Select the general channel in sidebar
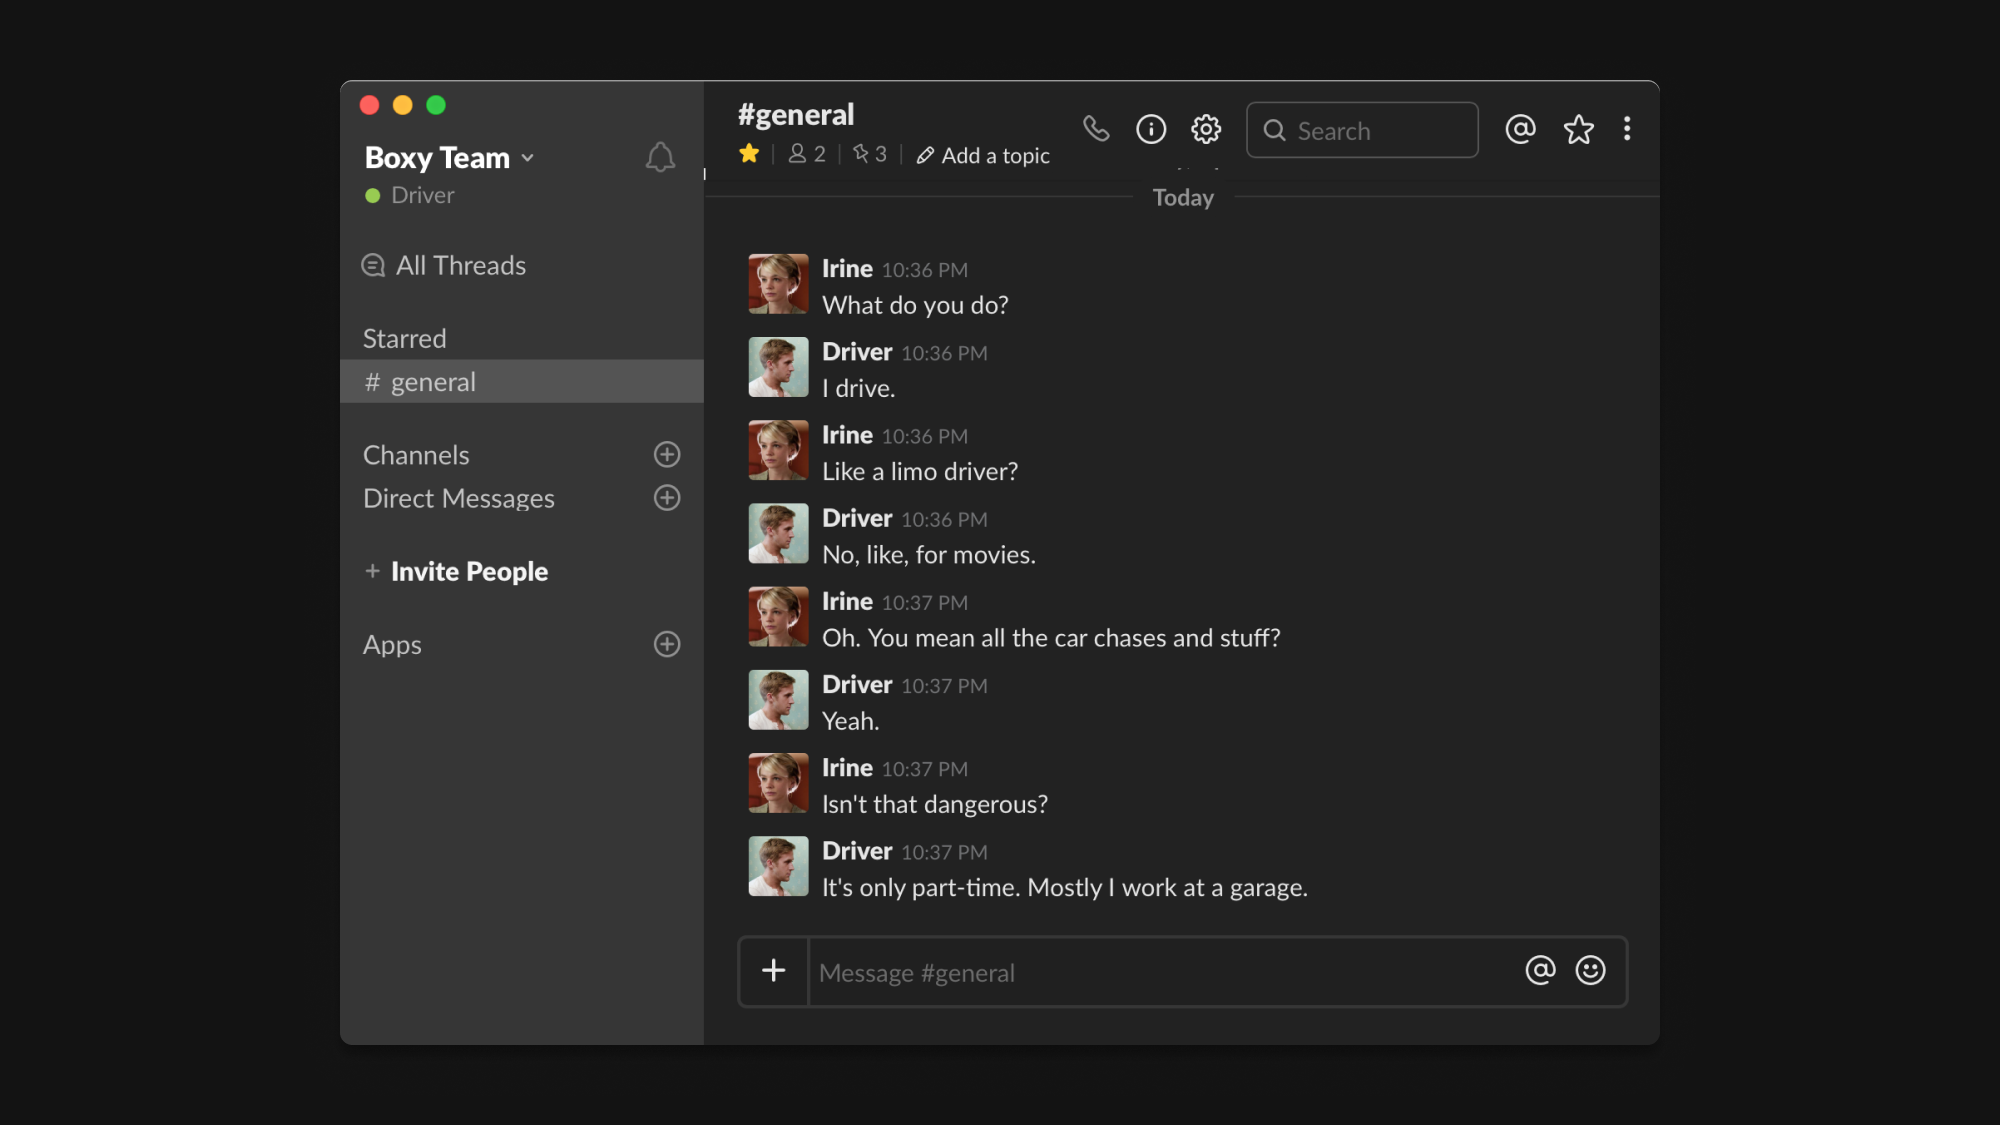2000x1125 pixels. coord(522,382)
